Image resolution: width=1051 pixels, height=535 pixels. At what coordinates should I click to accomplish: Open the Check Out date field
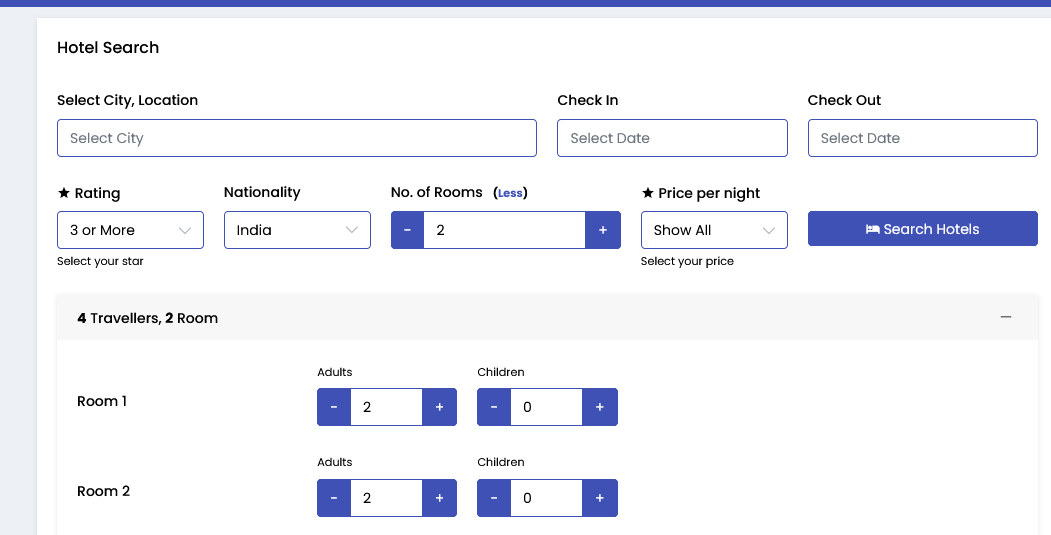[922, 138]
